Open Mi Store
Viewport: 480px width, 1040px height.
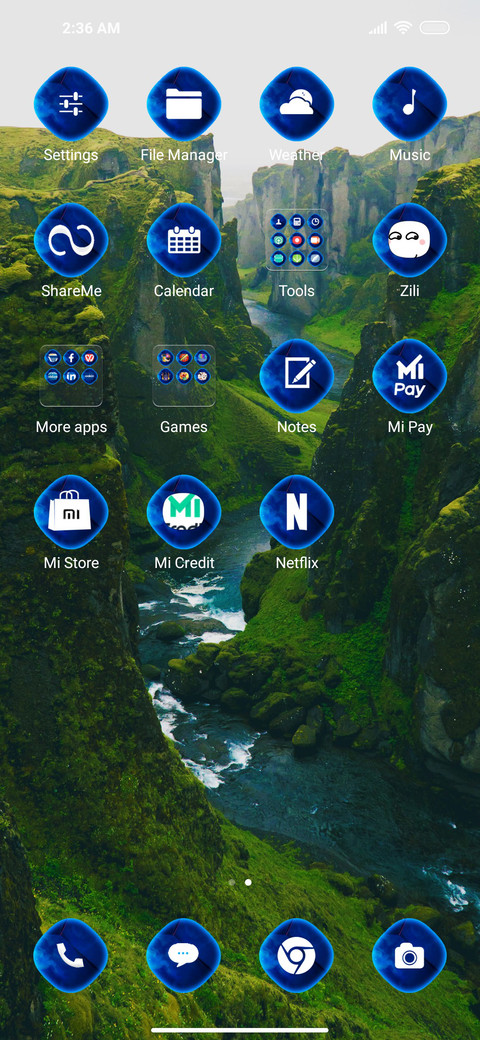pyautogui.click(x=71, y=512)
